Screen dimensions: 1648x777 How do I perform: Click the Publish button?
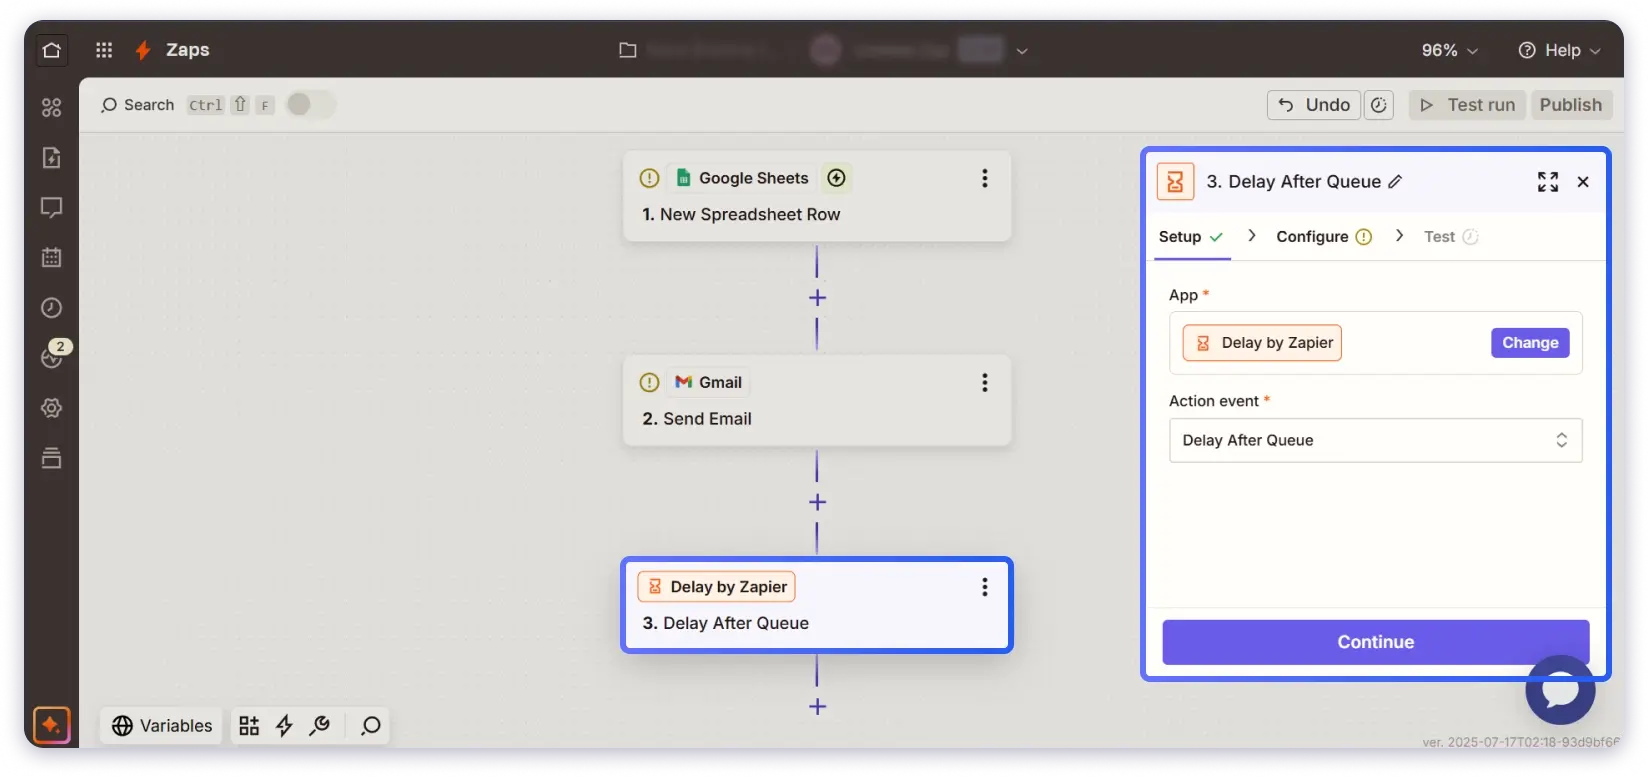1570,105
